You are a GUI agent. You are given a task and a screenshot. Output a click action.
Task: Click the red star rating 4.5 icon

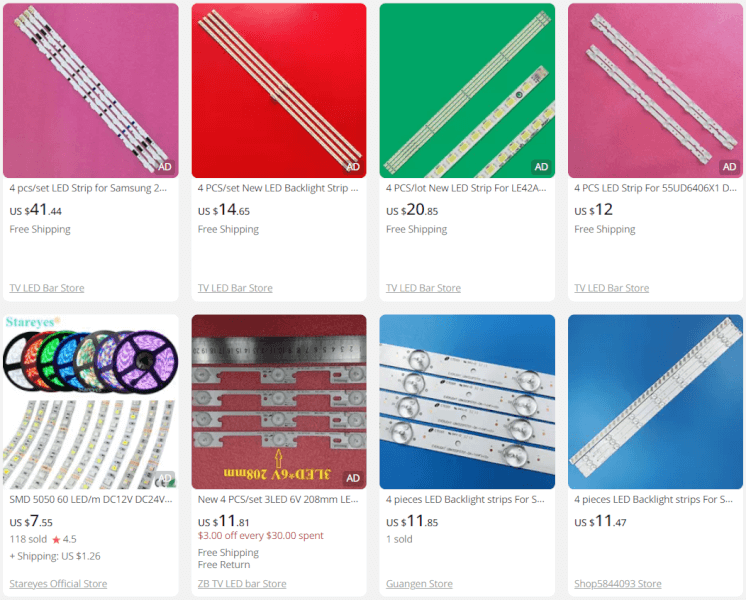pos(56,540)
